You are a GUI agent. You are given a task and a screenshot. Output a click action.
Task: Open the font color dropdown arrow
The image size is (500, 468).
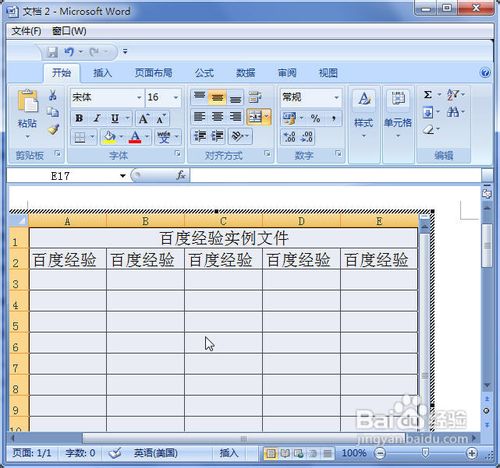[x=147, y=137]
